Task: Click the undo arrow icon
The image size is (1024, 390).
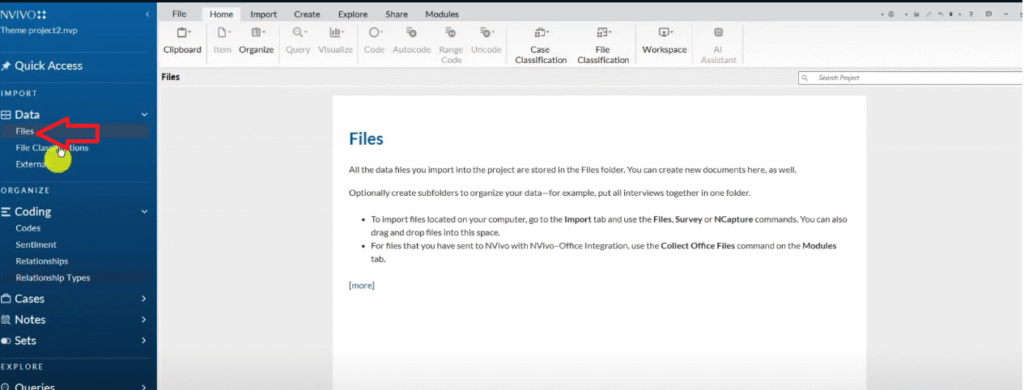Action: (x=940, y=14)
